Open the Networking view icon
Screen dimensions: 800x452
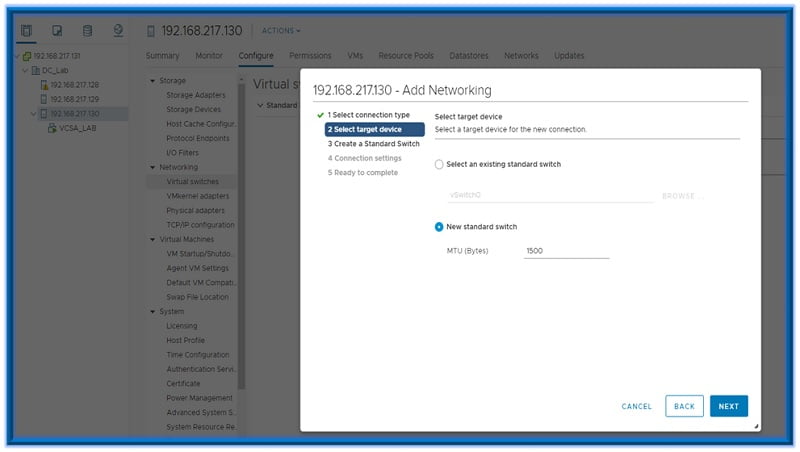tap(118, 30)
